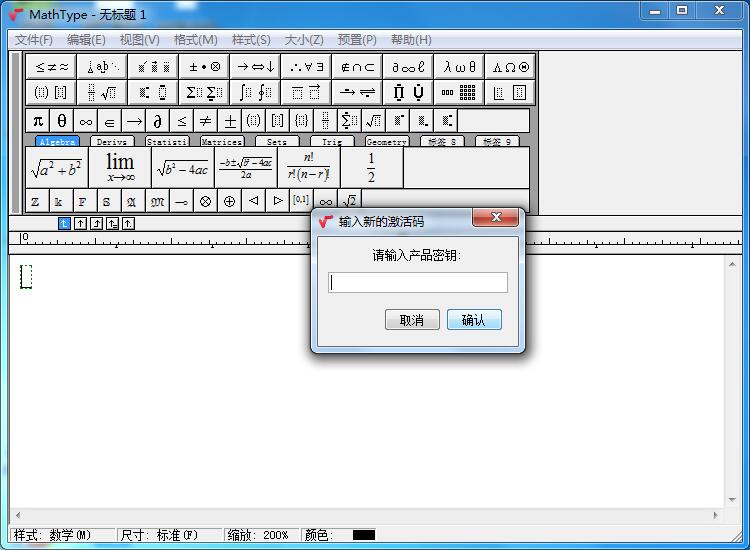The width and height of the screenshot is (750, 550).
Task: Select the fourth tab stop alignment button
Action: pyautogui.click(x=112, y=223)
